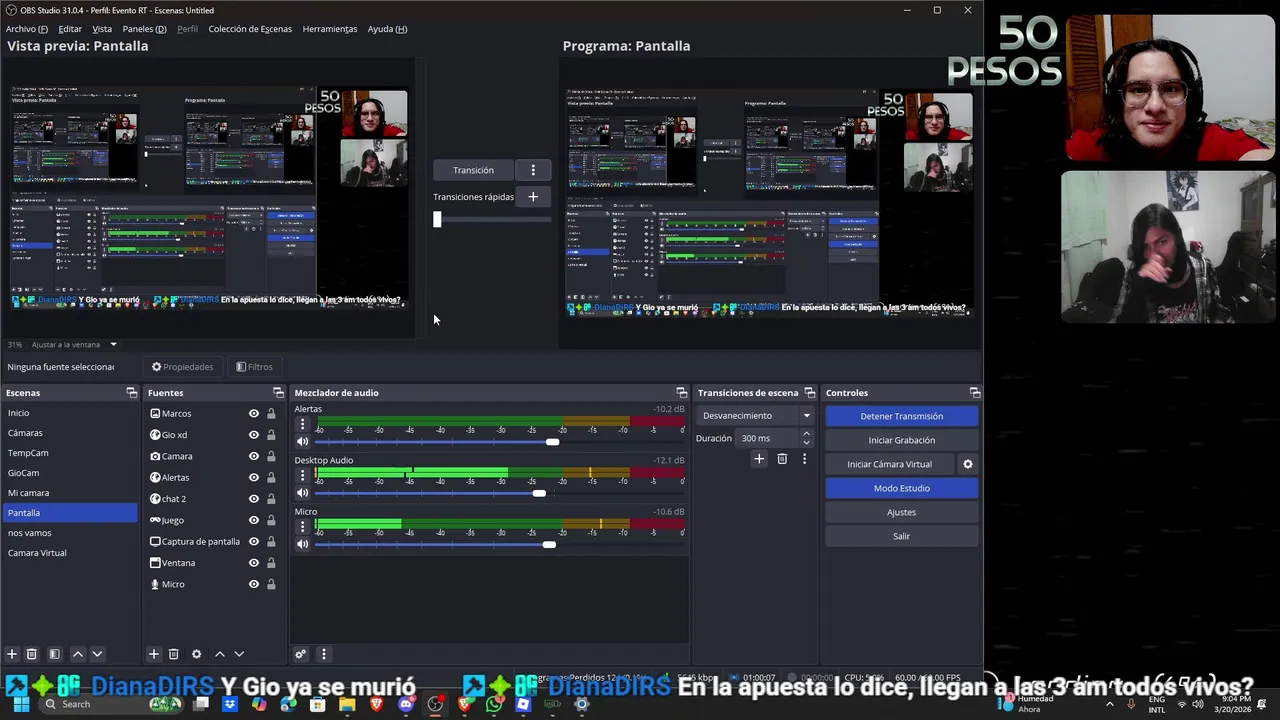Viewport: 1280px width, 720px height.
Task: Add a new source in Fuentes panel
Action: click(x=154, y=654)
